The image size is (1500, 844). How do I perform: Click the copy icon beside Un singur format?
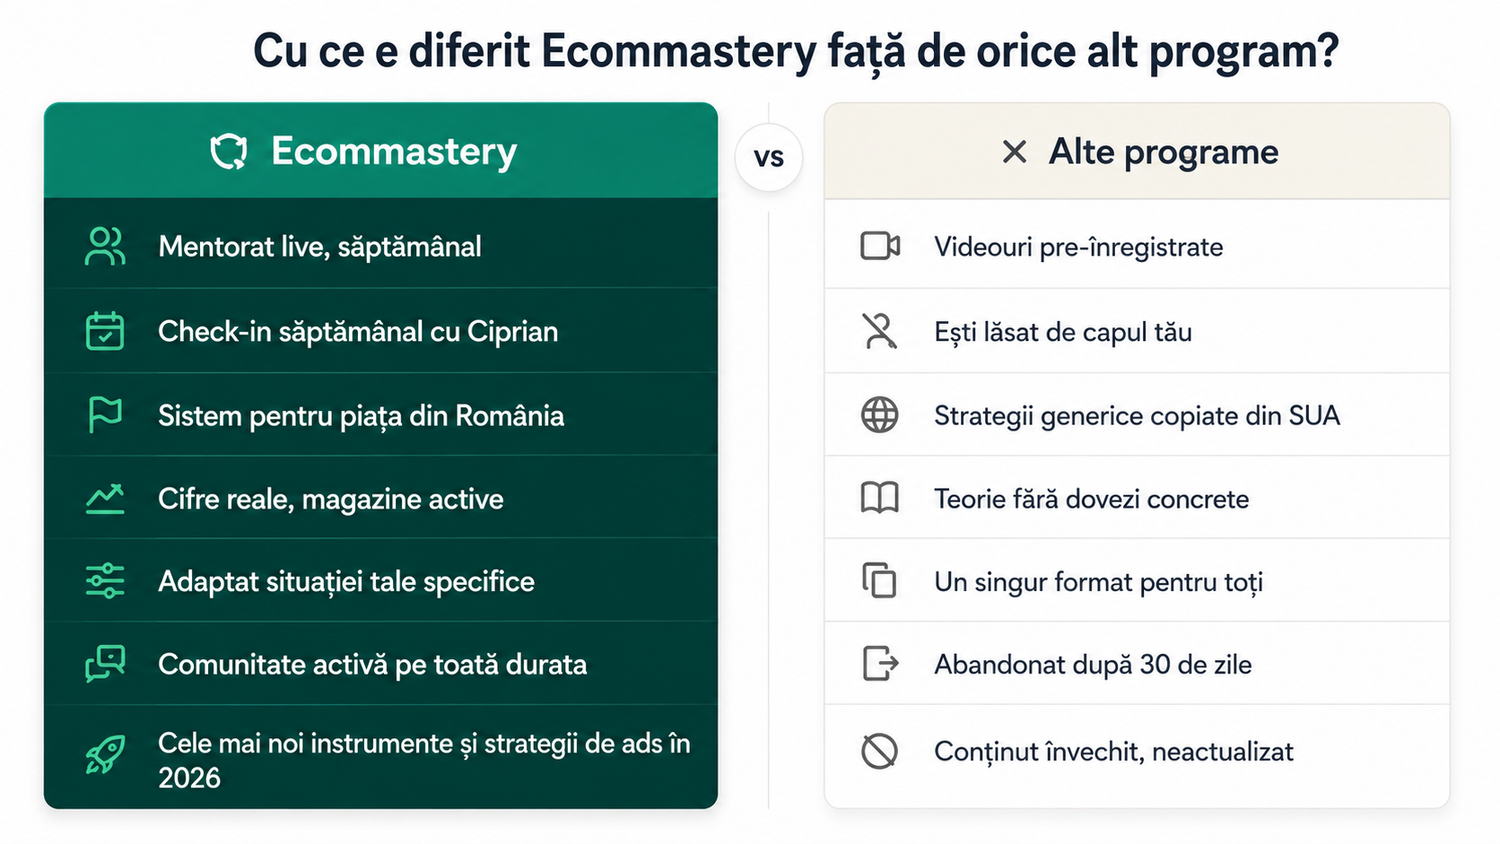pyautogui.click(x=880, y=581)
